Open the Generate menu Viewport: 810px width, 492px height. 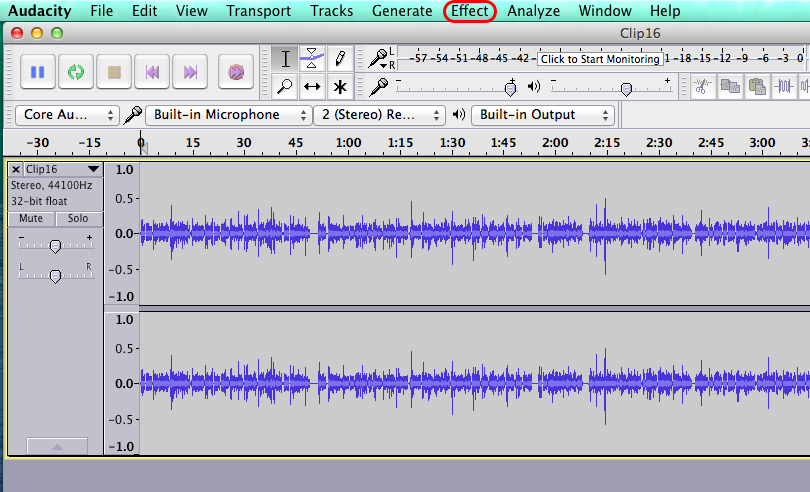(402, 11)
